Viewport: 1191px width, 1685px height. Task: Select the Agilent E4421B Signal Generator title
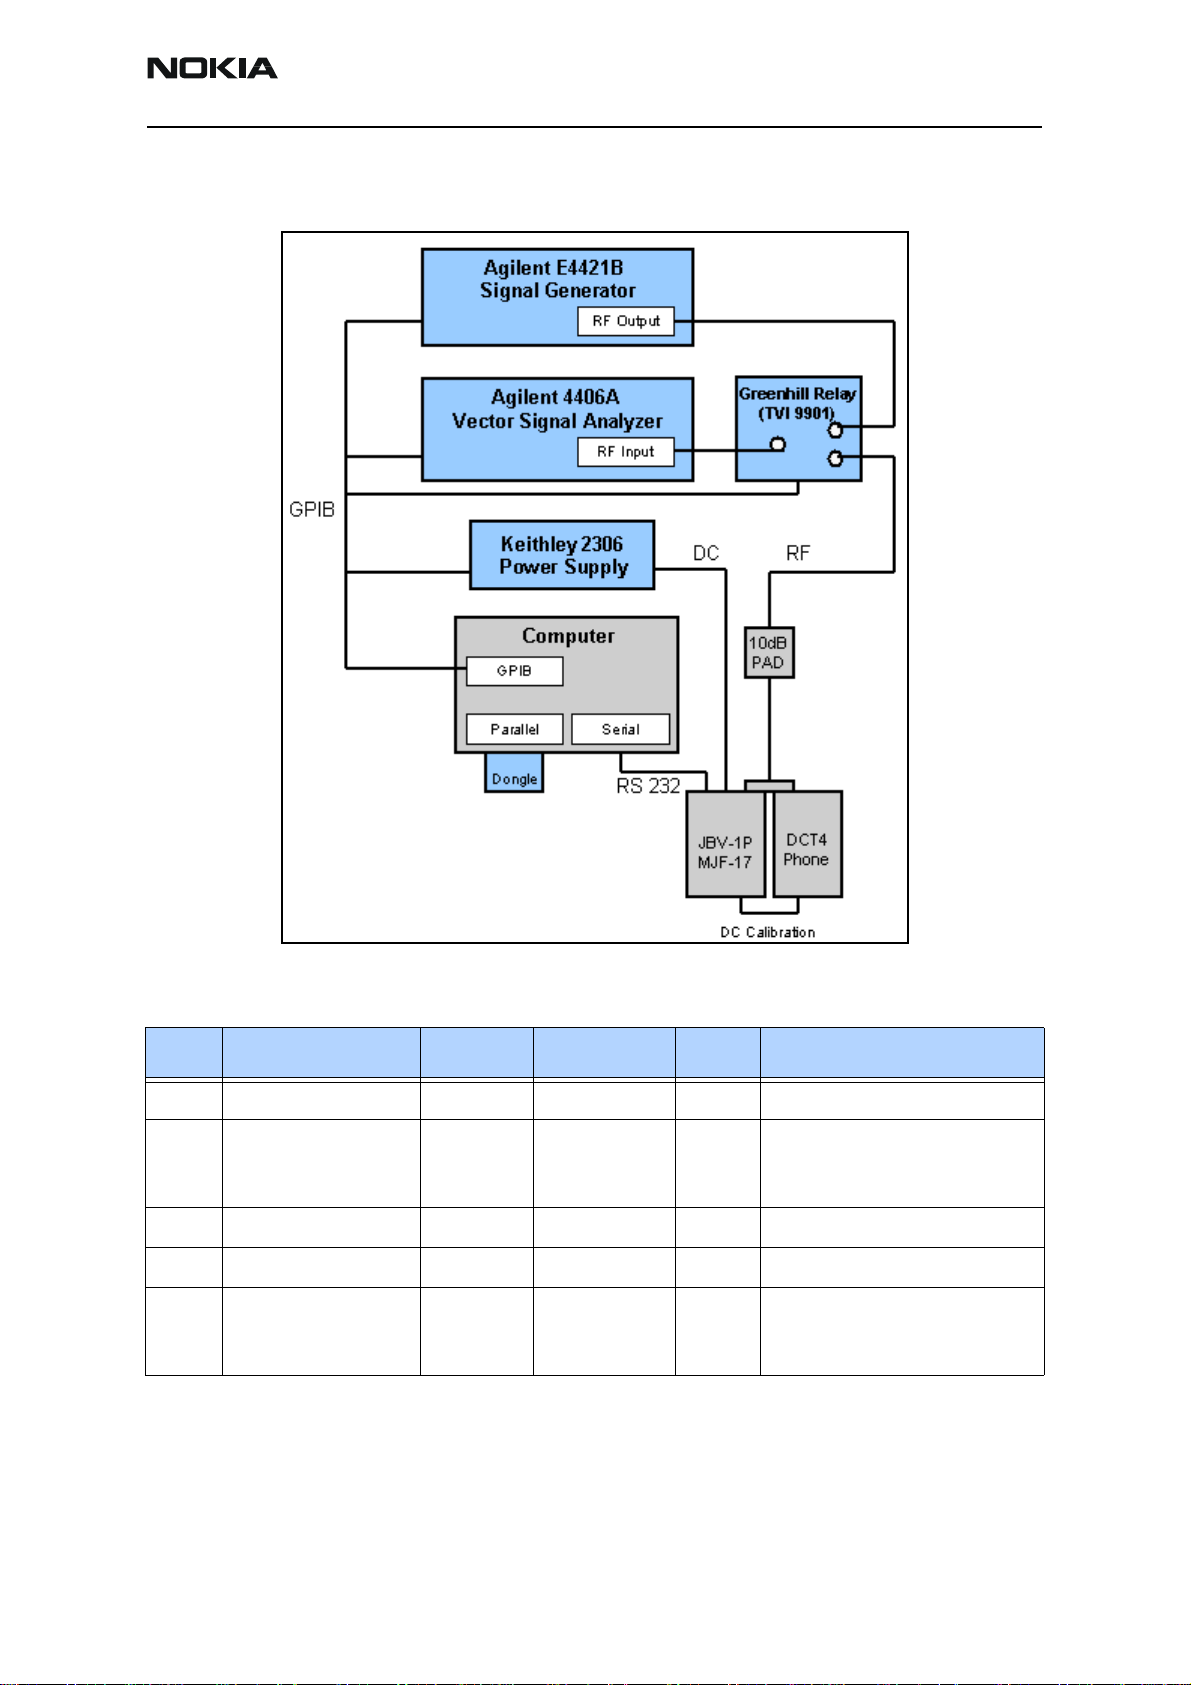point(557,279)
